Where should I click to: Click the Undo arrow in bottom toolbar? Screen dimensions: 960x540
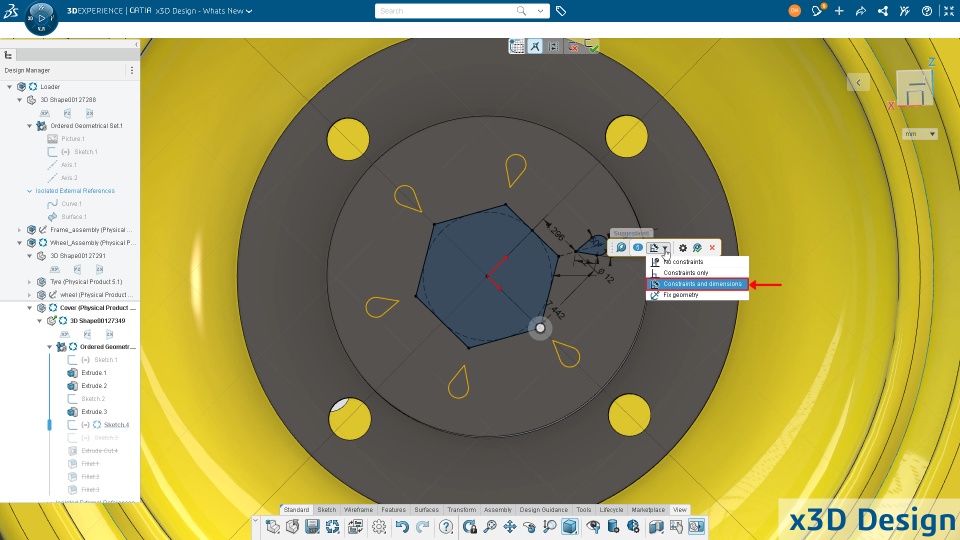pos(402,527)
